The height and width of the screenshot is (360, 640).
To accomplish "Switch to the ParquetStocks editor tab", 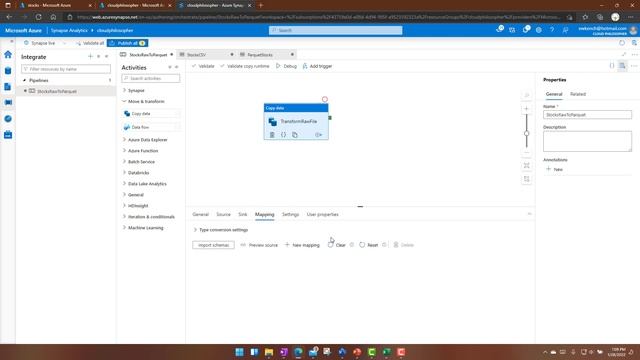I will (x=267, y=55).
